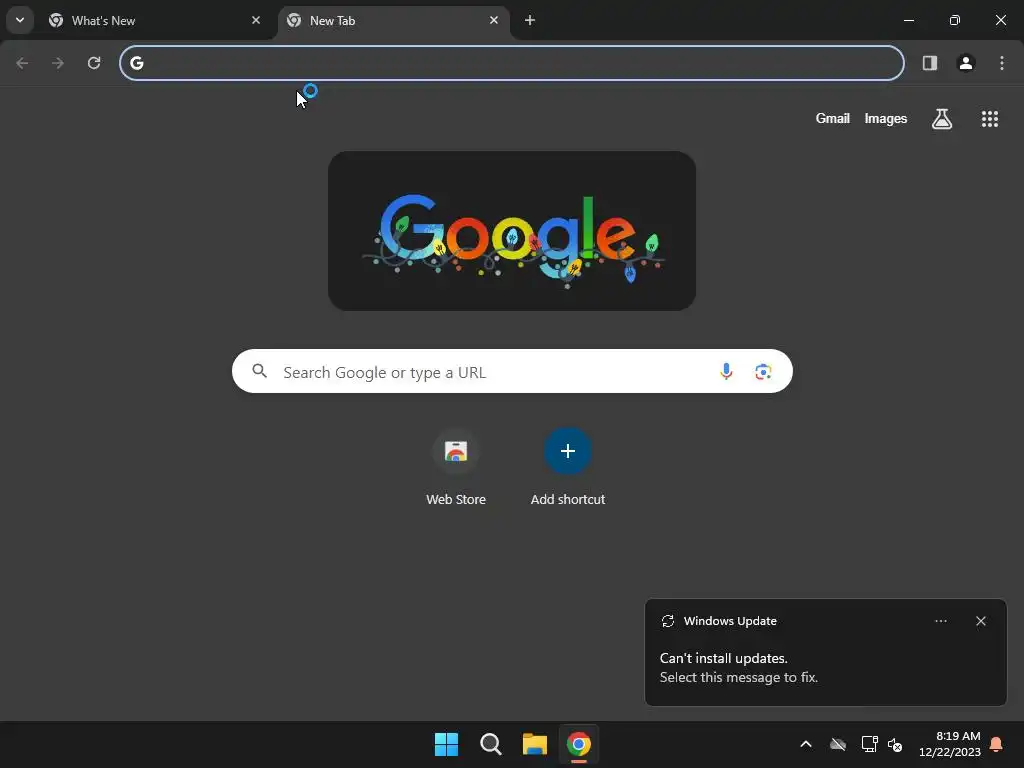Open the Images link

[886, 118]
